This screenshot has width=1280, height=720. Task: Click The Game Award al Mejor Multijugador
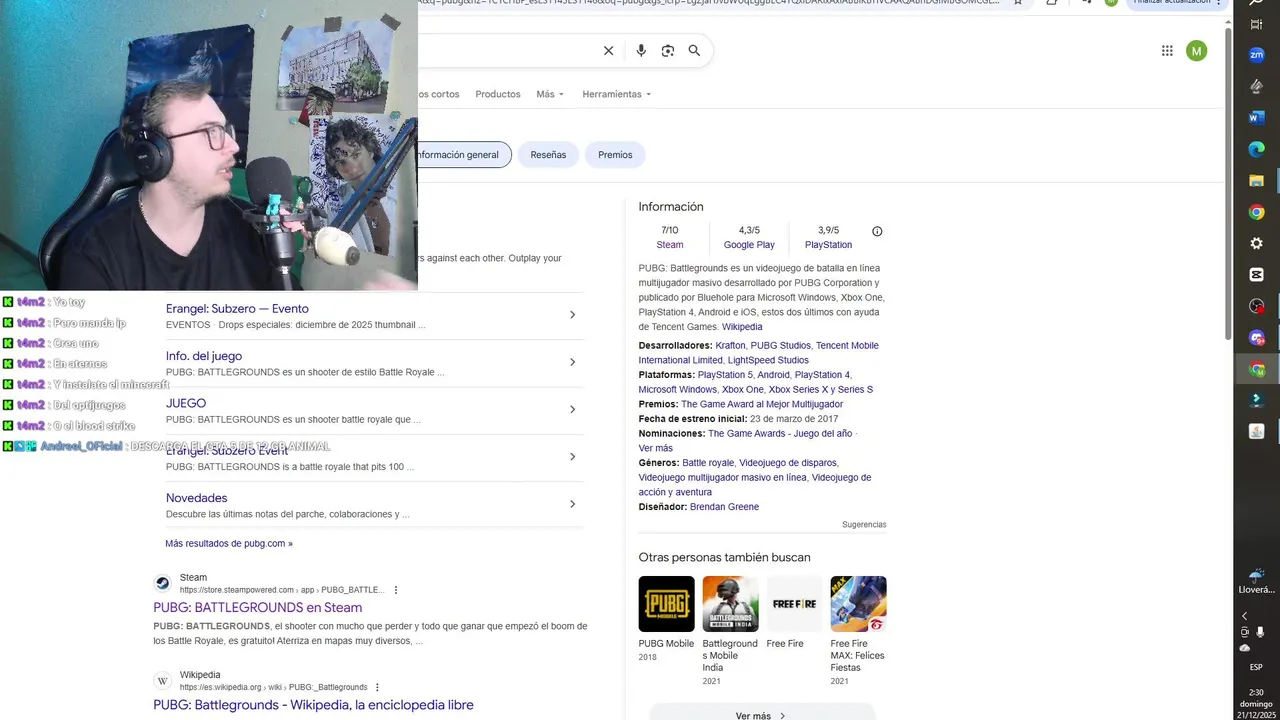[762, 404]
